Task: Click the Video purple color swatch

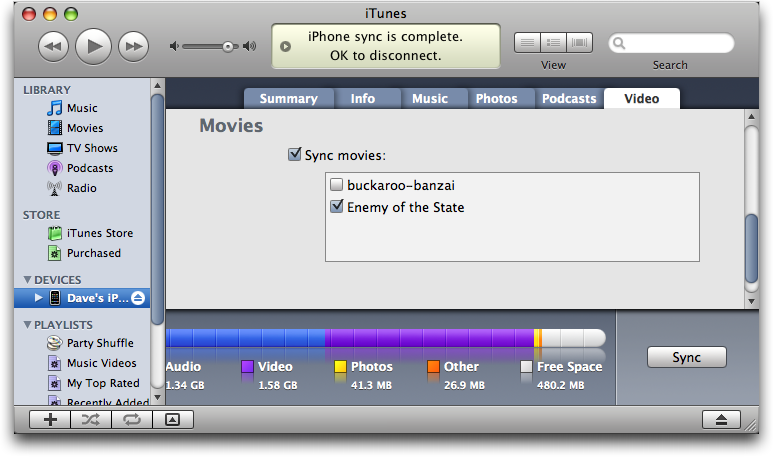Action: pos(247,366)
